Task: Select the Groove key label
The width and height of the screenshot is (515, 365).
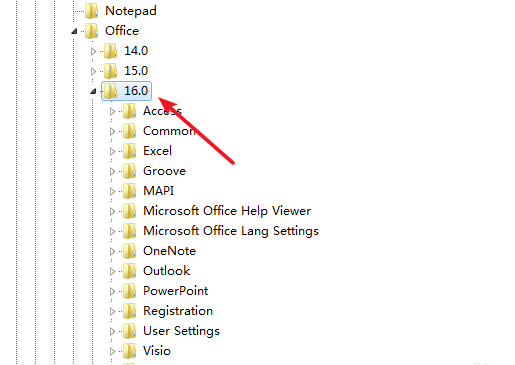Action: [164, 171]
